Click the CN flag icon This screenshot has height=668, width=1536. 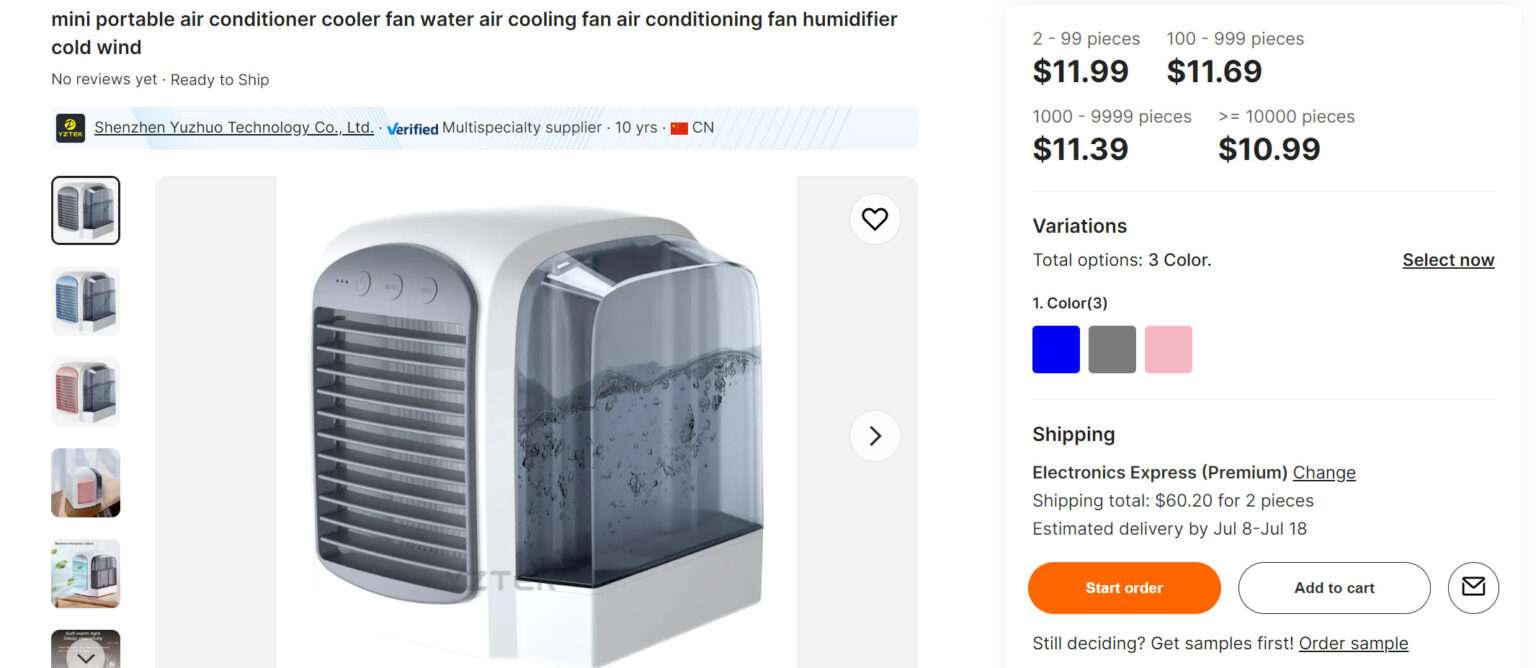(681, 127)
